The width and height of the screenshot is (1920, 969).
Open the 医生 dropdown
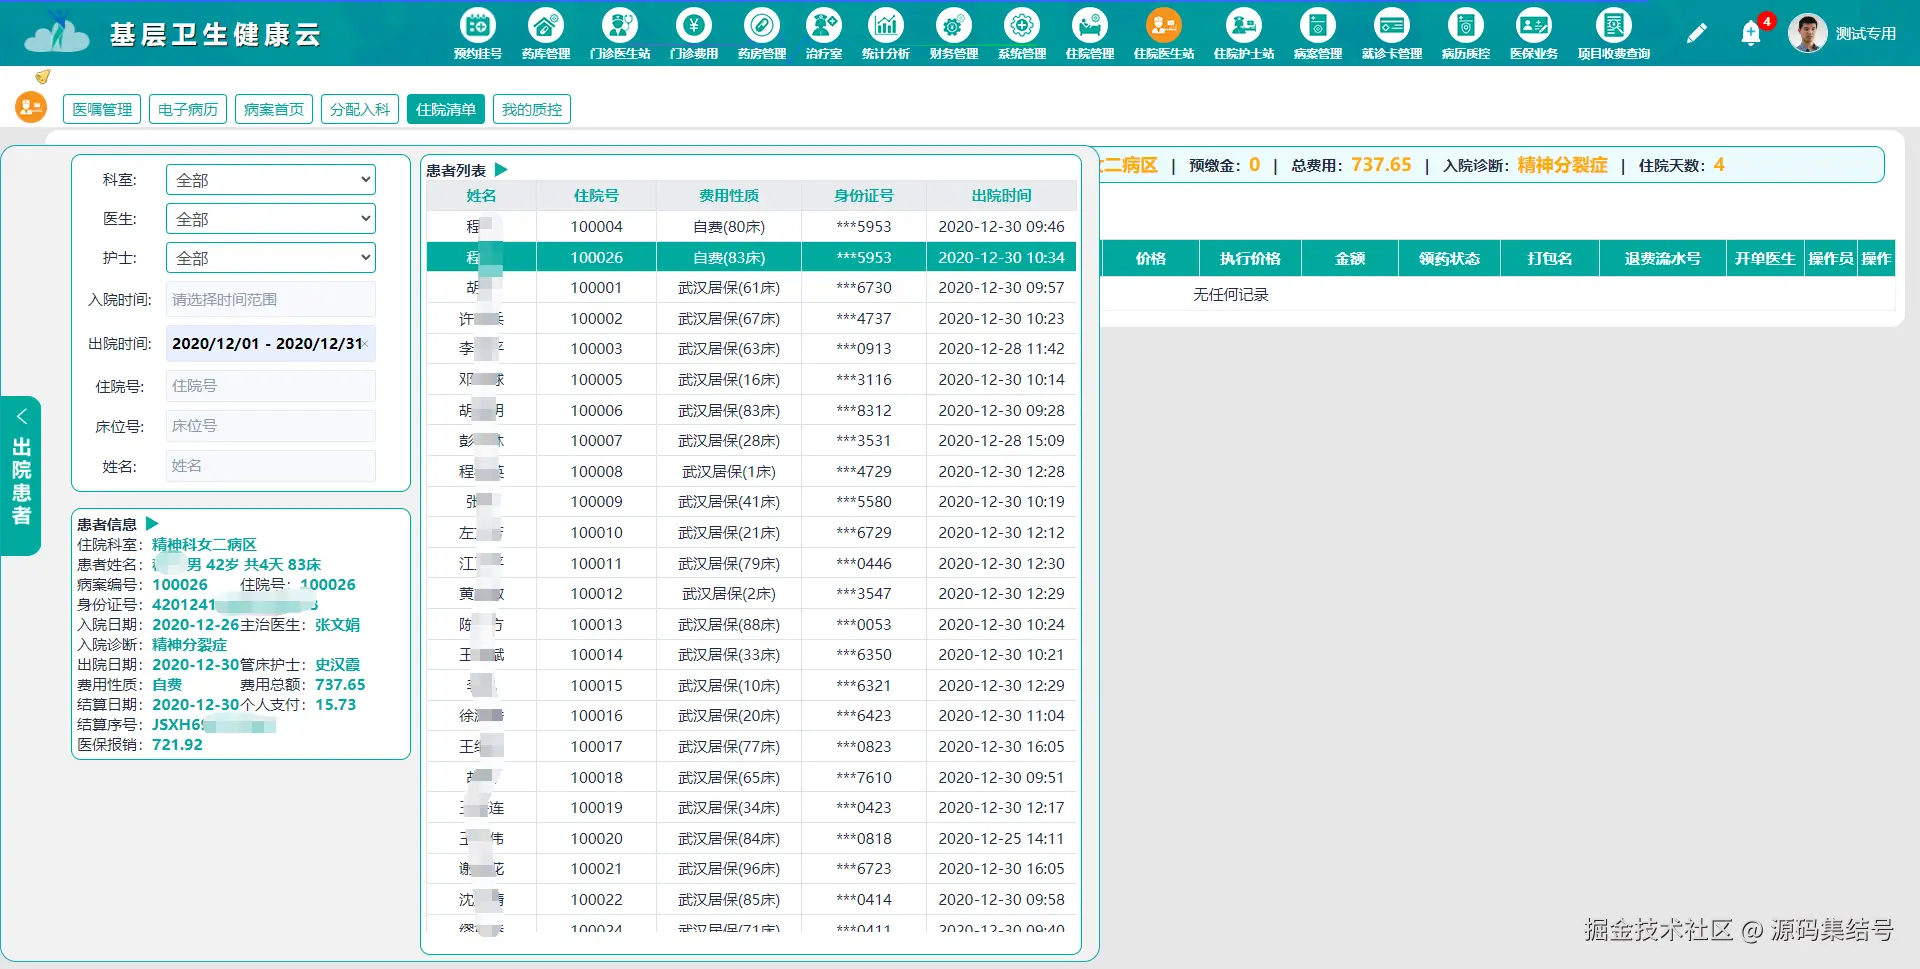[x=270, y=219]
